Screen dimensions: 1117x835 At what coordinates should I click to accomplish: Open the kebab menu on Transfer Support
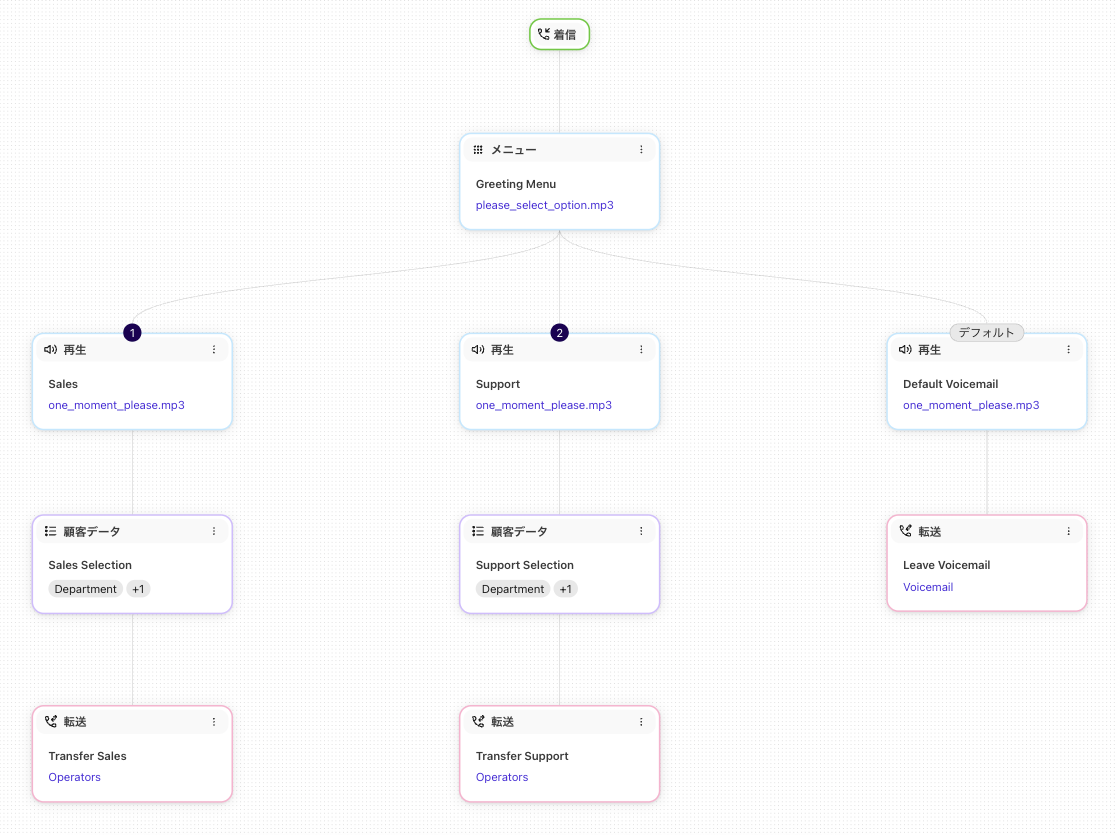pos(641,721)
